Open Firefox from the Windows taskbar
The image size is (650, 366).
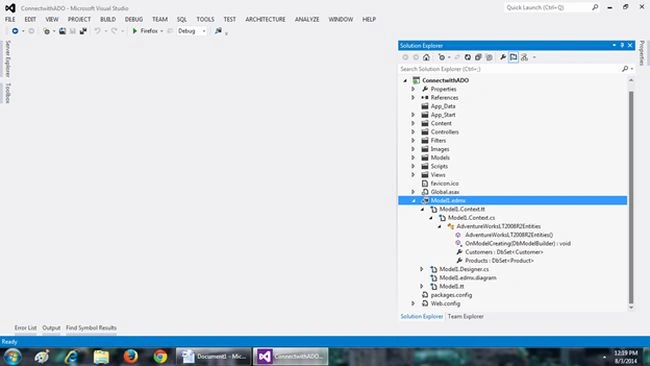click(131, 356)
